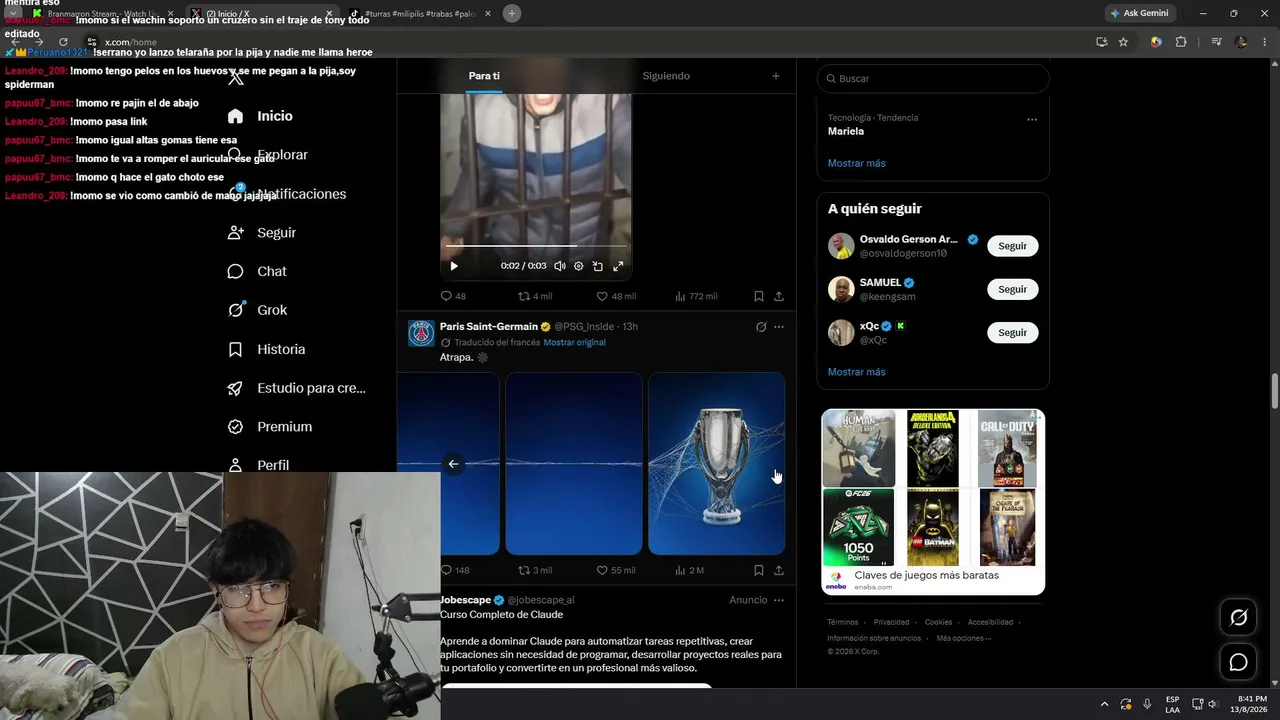Ask Grok about the PSG post
The height and width of the screenshot is (720, 1280).
761,327
